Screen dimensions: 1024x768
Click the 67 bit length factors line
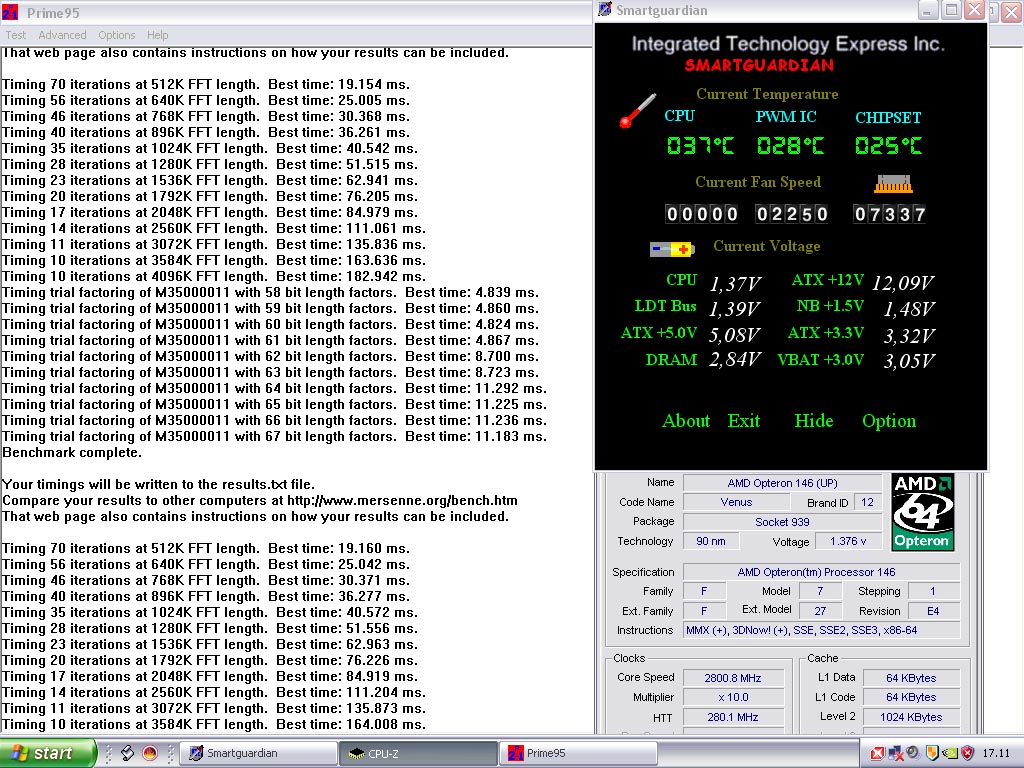tap(274, 436)
